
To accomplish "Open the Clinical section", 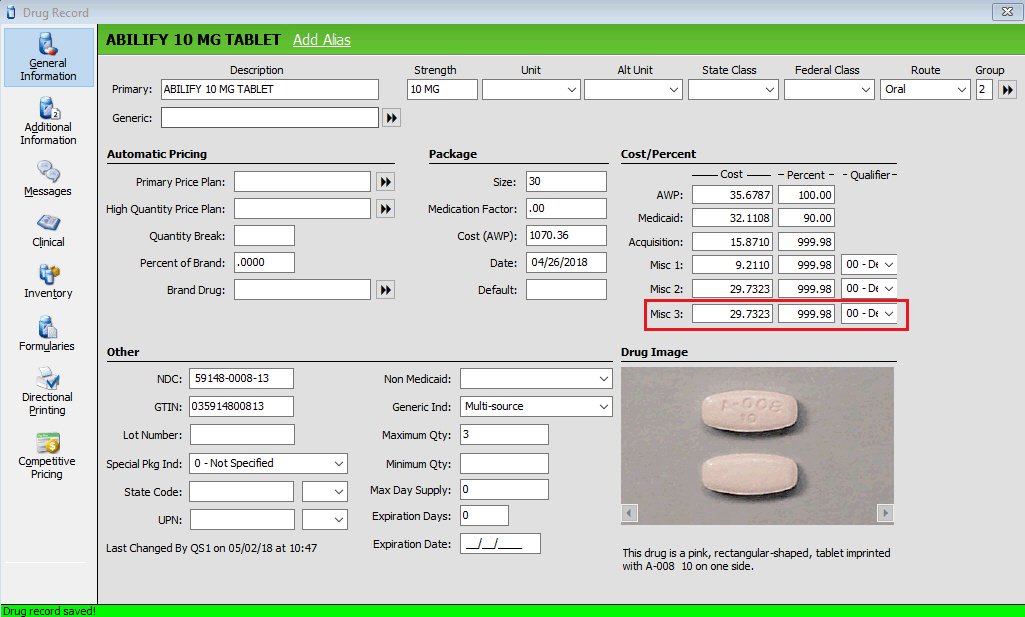I will [x=48, y=230].
